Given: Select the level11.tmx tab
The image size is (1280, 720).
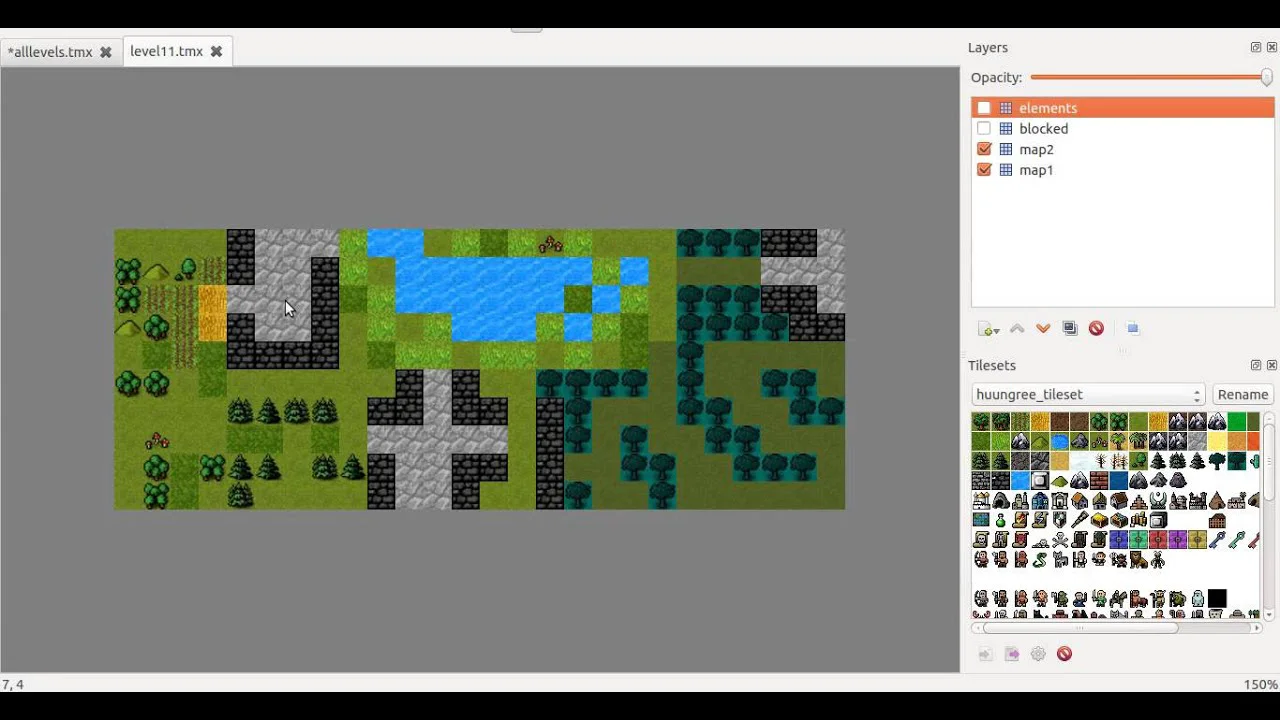Looking at the screenshot, I should [x=166, y=51].
